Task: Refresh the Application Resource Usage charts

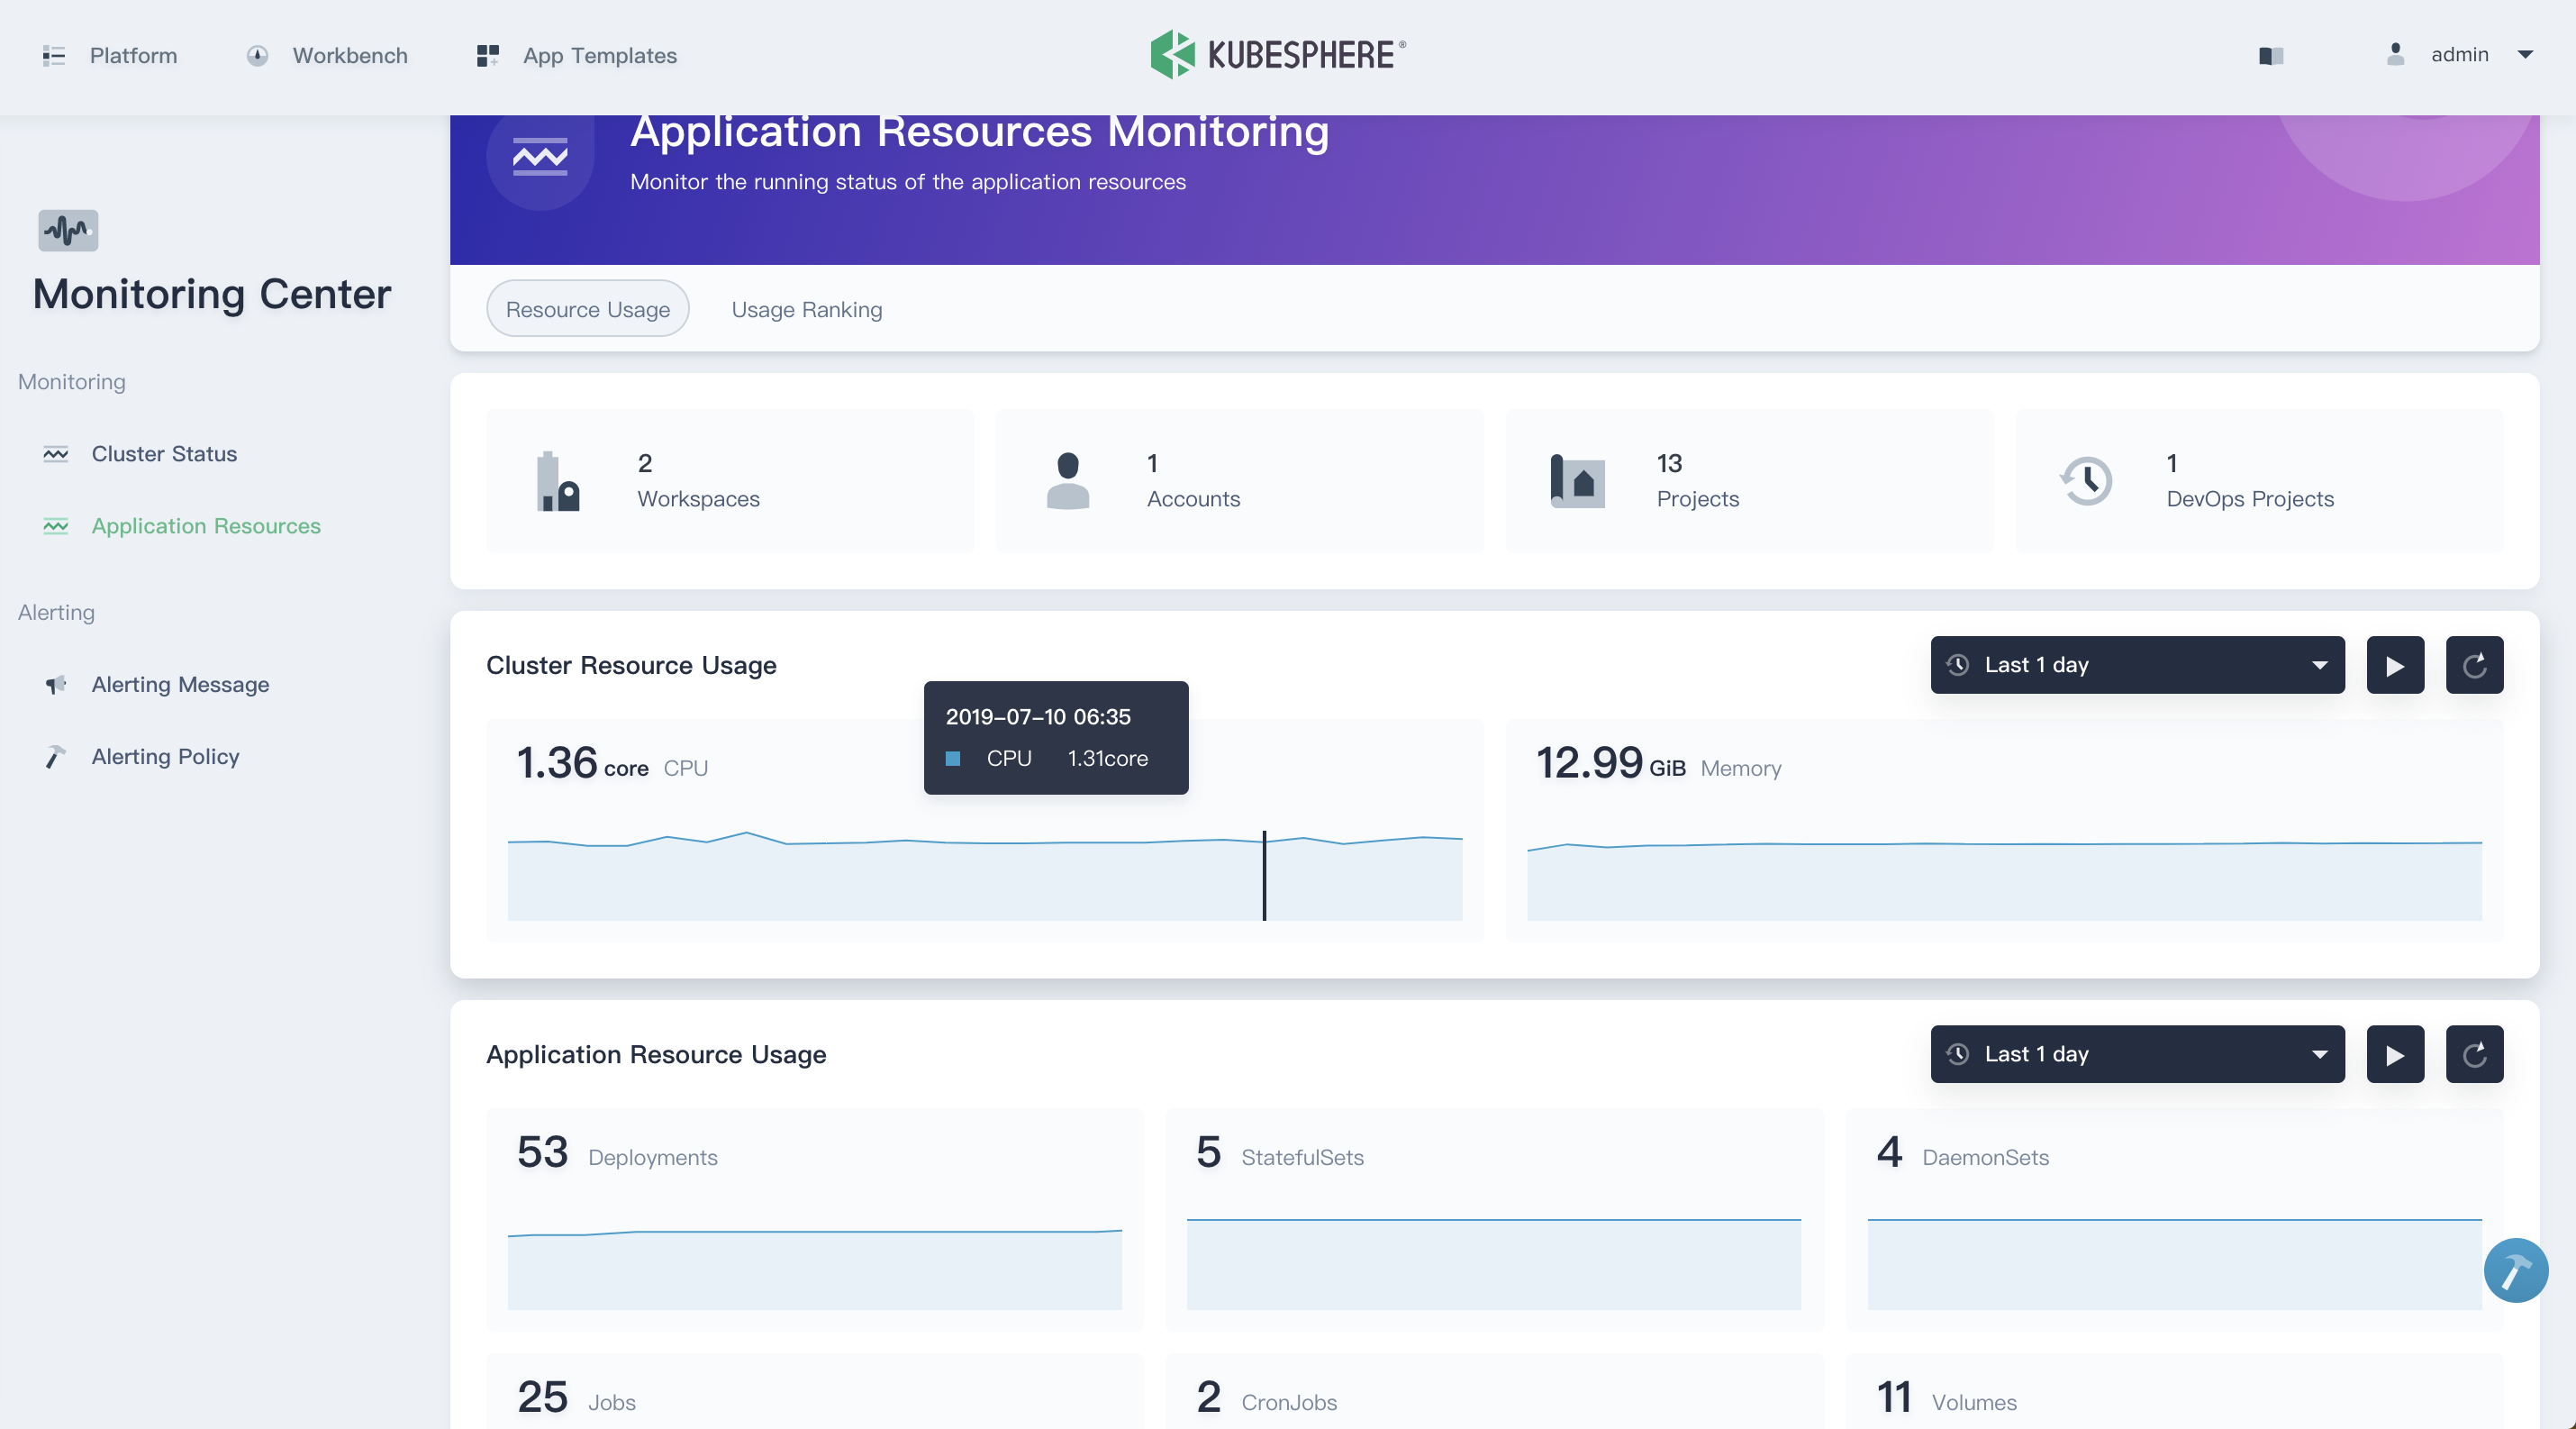Action: coord(2474,1054)
